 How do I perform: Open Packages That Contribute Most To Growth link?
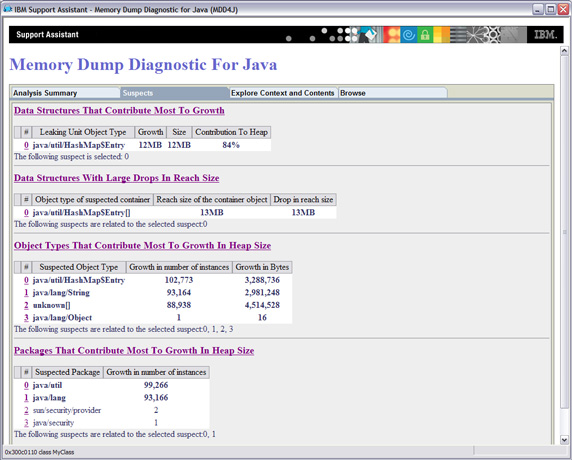pos(134,351)
